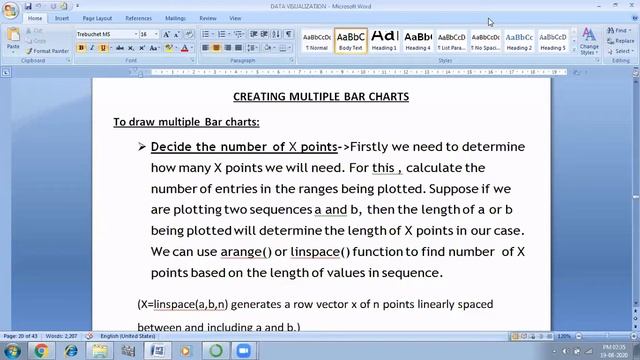Open the font size dropdown showing 16
This screenshot has height=360, width=640.
(156, 35)
